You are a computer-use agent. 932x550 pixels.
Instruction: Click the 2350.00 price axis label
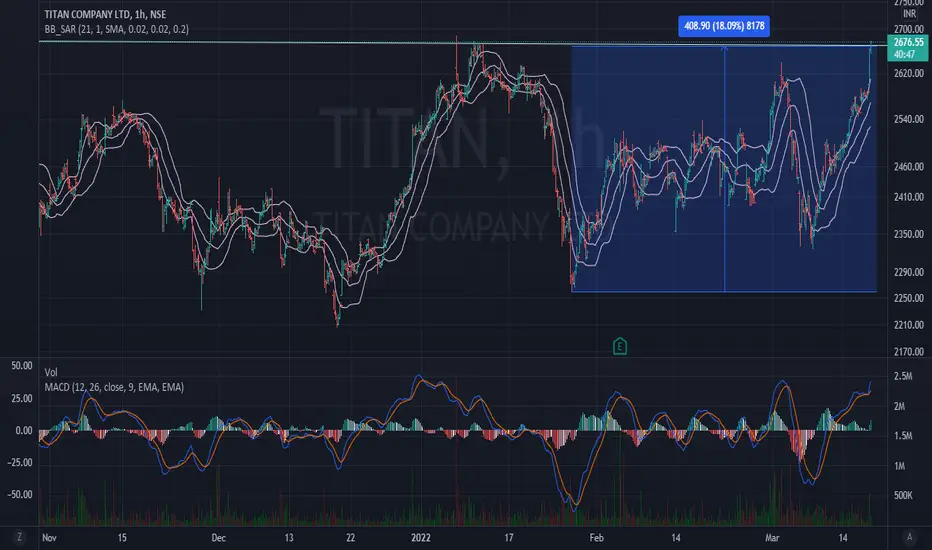[909, 234]
